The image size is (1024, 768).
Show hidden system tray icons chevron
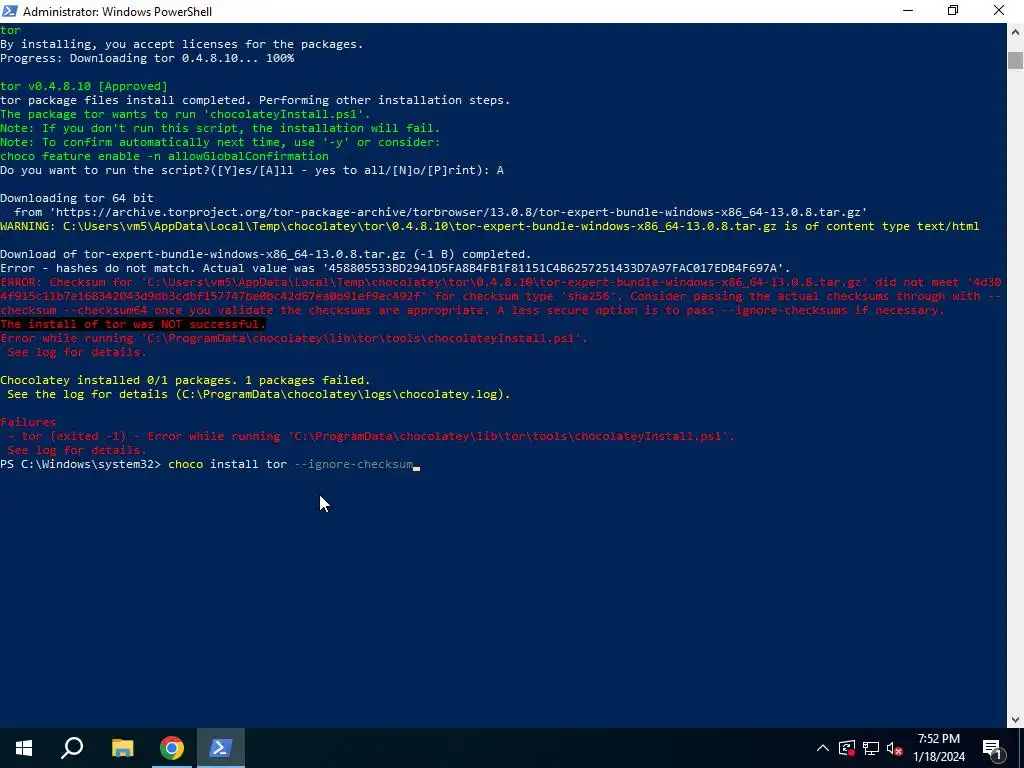coord(823,748)
